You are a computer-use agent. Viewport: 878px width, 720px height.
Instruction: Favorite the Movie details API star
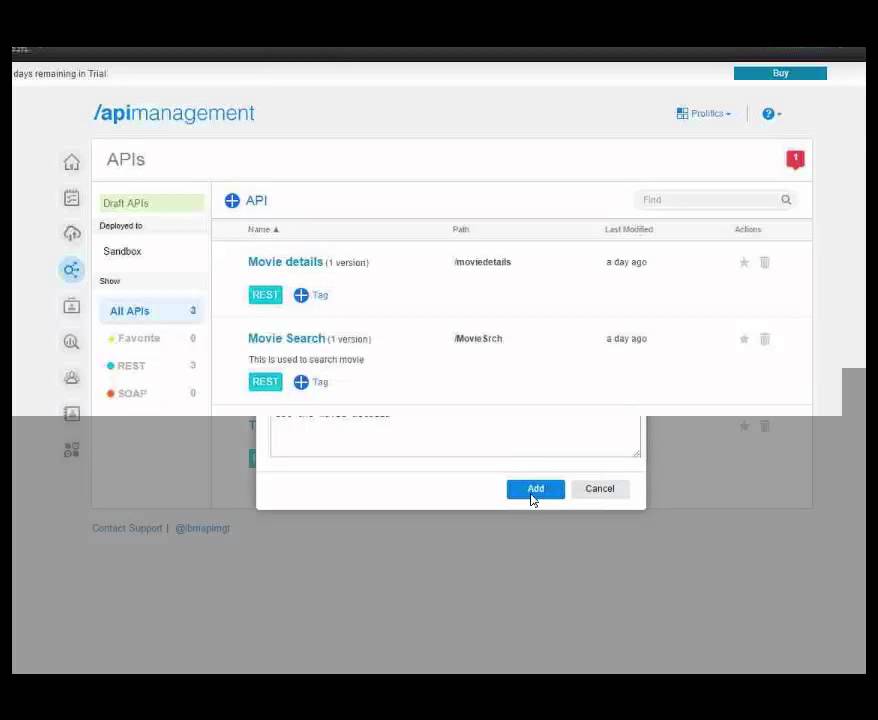click(744, 262)
